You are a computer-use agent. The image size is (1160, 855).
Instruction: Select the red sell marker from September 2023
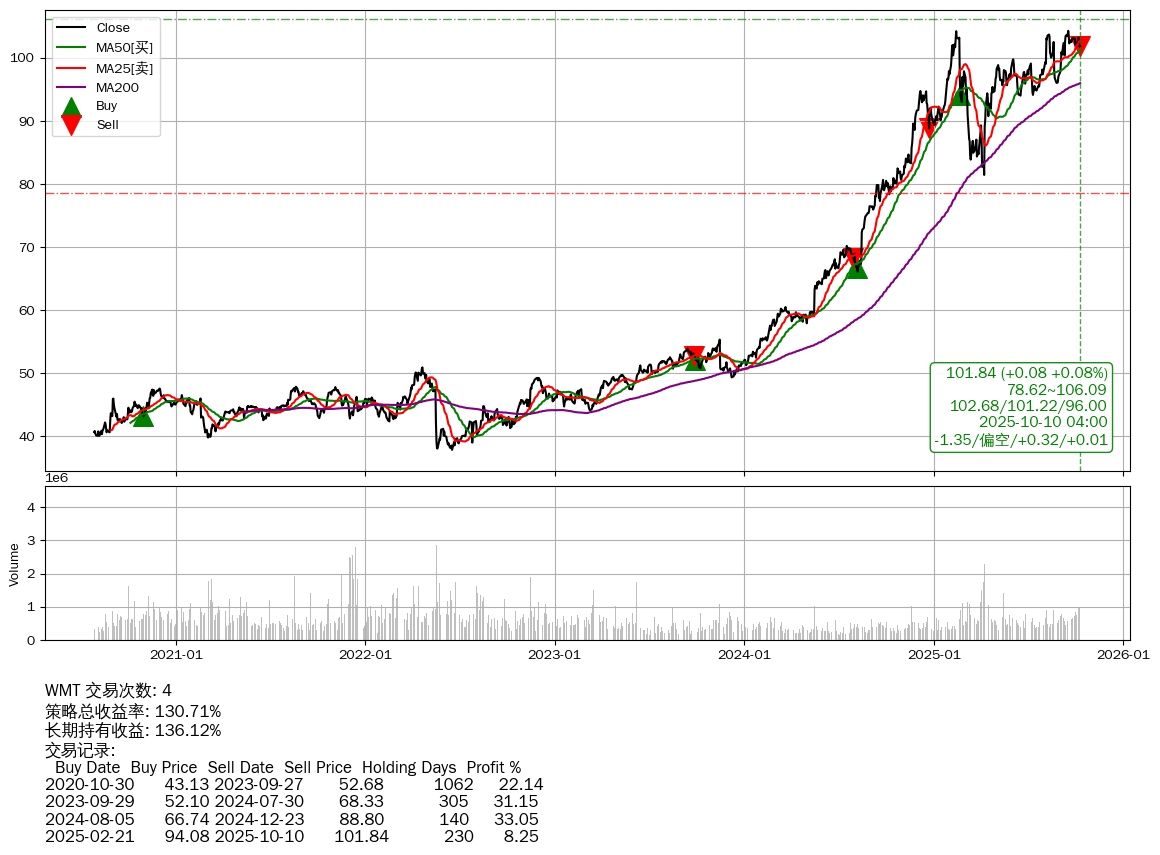tap(694, 355)
